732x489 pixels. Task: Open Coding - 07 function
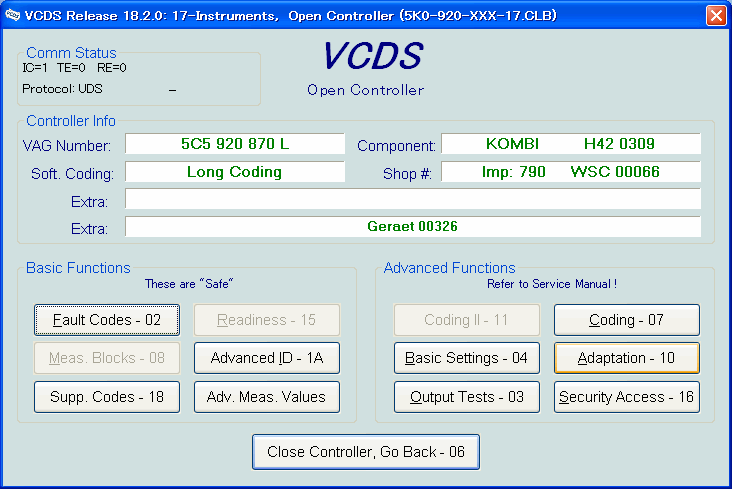(626, 320)
